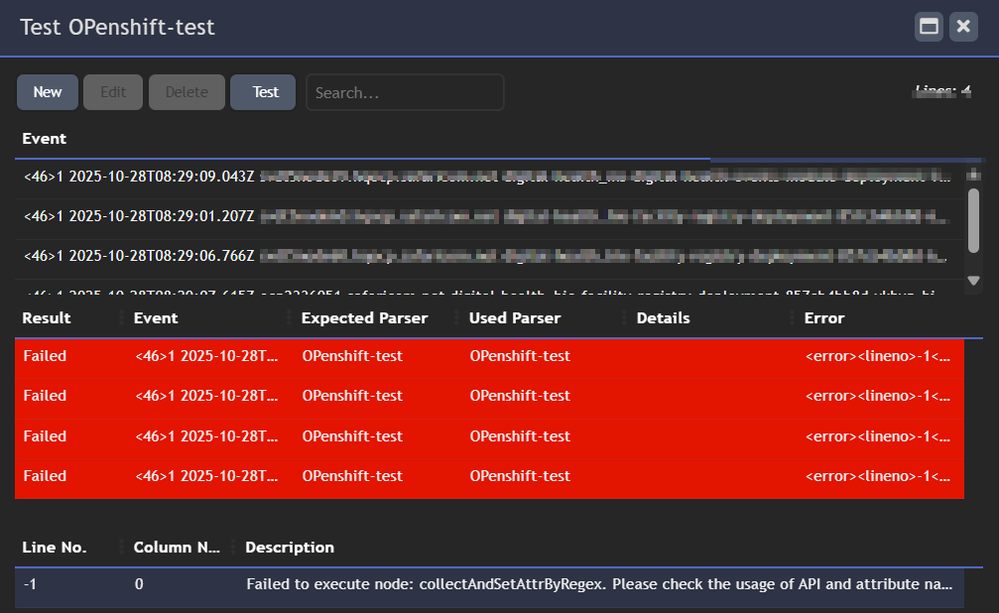The height and width of the screenshot is (613, 999).
Task: Click the Event column header above the log lines
Action: click(x=44, y=138)
